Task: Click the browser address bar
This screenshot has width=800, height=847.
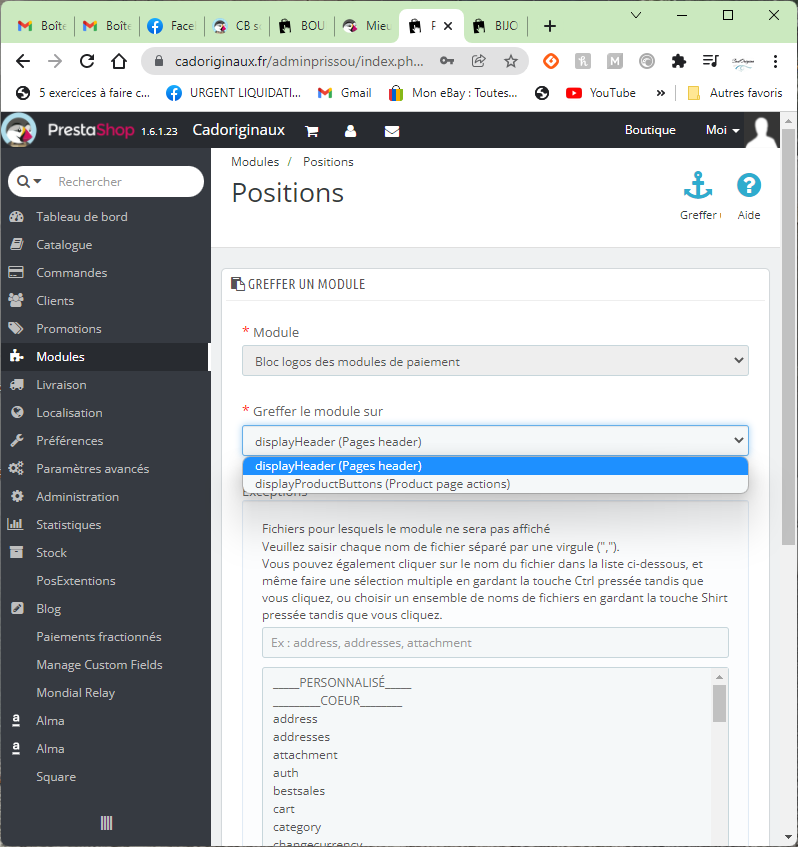Action: pyautogui.click(x=299, y=61)
